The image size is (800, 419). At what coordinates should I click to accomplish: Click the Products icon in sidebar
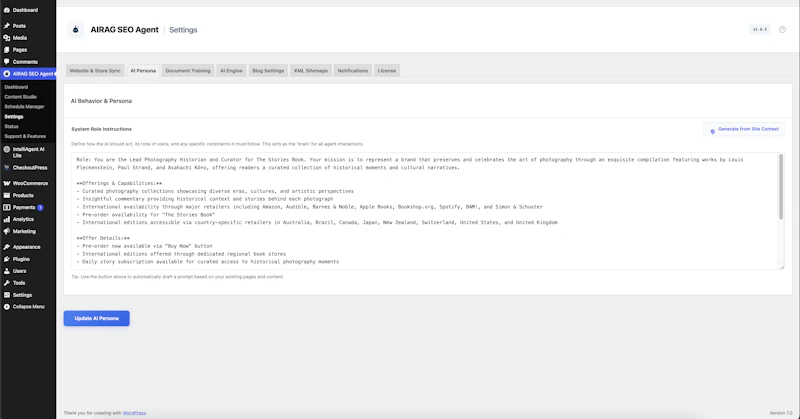7,195
